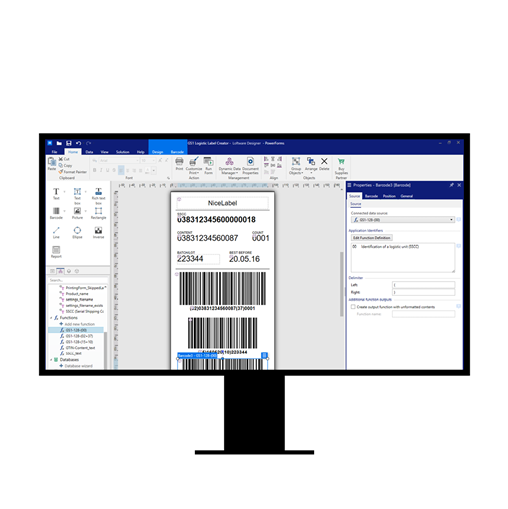The width and height of the screenshot is (508, 509).
Task: Select the highlighted GS1-128-(00) function item
Action: [x=76, y=330]
